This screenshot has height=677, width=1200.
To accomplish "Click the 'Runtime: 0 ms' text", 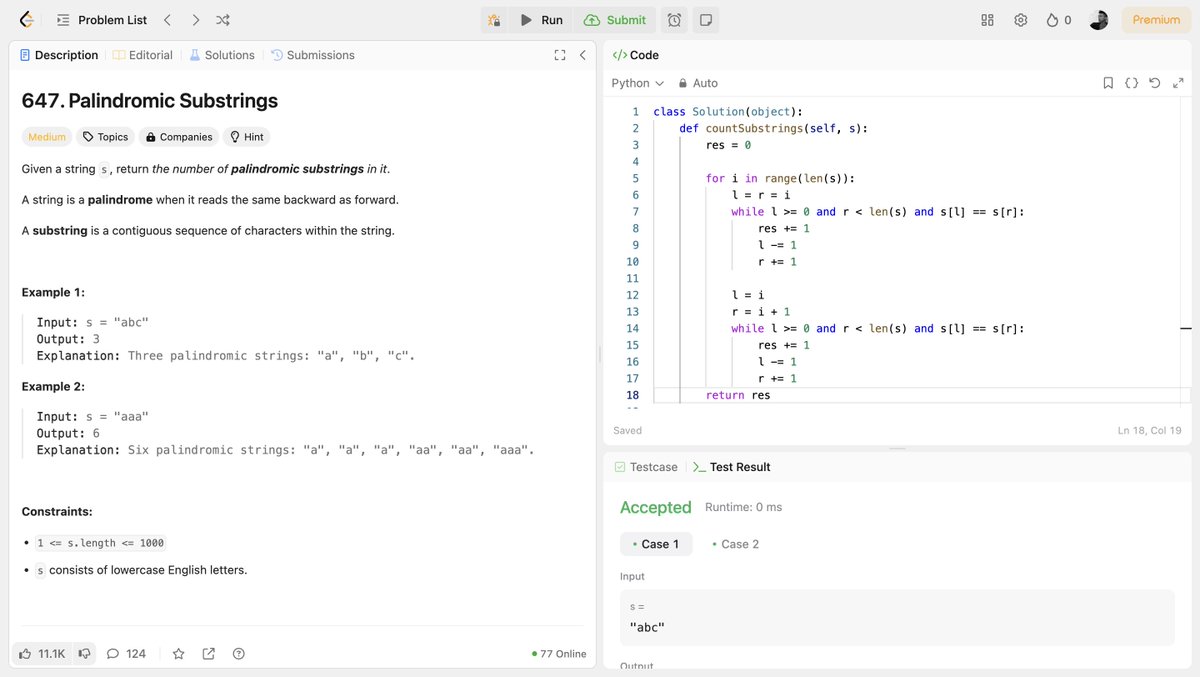I will 743,507.
